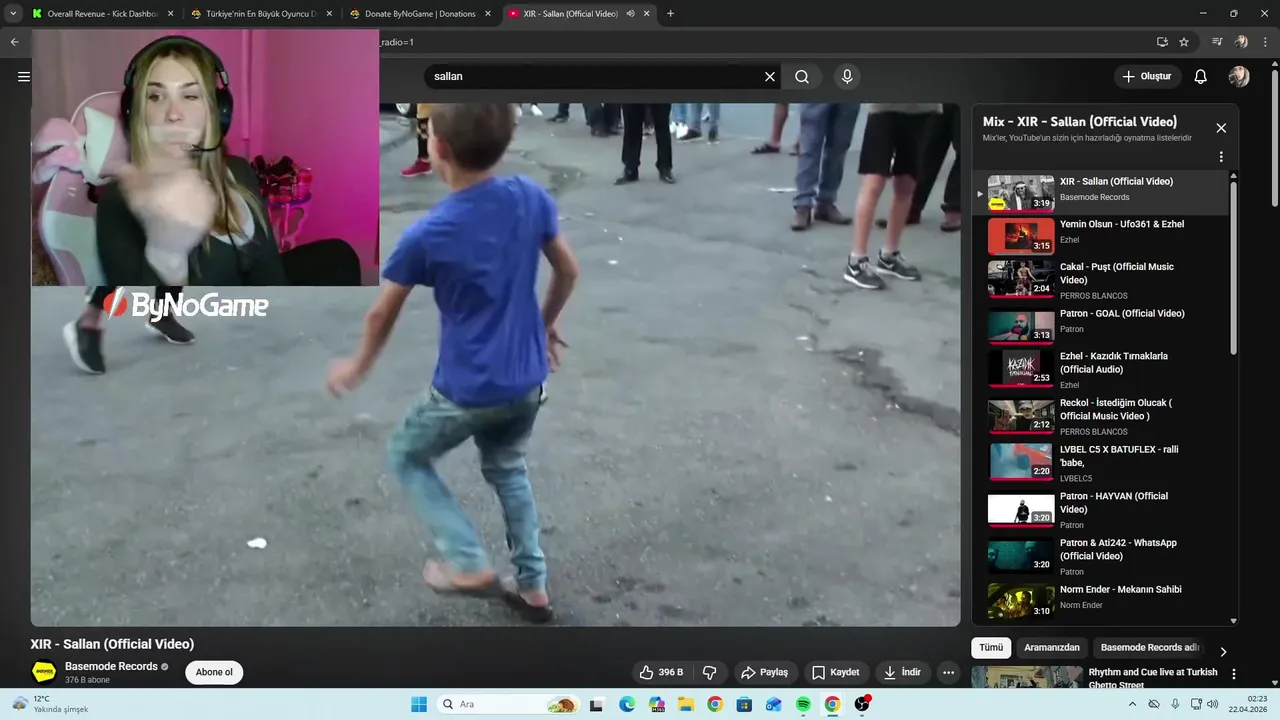Open Microsoft Edge from the taskbar
Viewport: 1280px width, 720px height.
(627, 704)
